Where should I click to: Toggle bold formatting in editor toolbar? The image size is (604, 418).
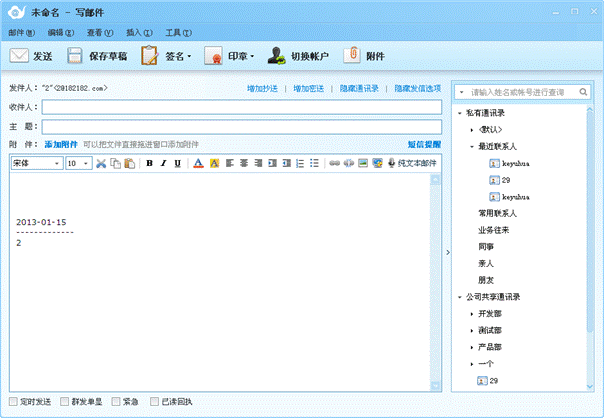coord(150,163)
